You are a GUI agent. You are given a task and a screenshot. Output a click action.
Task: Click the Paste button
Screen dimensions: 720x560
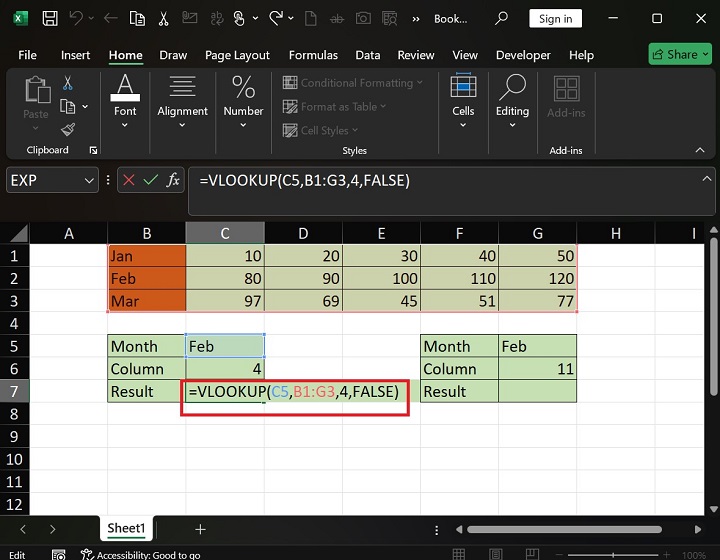pyautogui.click(x=36, y=102)
